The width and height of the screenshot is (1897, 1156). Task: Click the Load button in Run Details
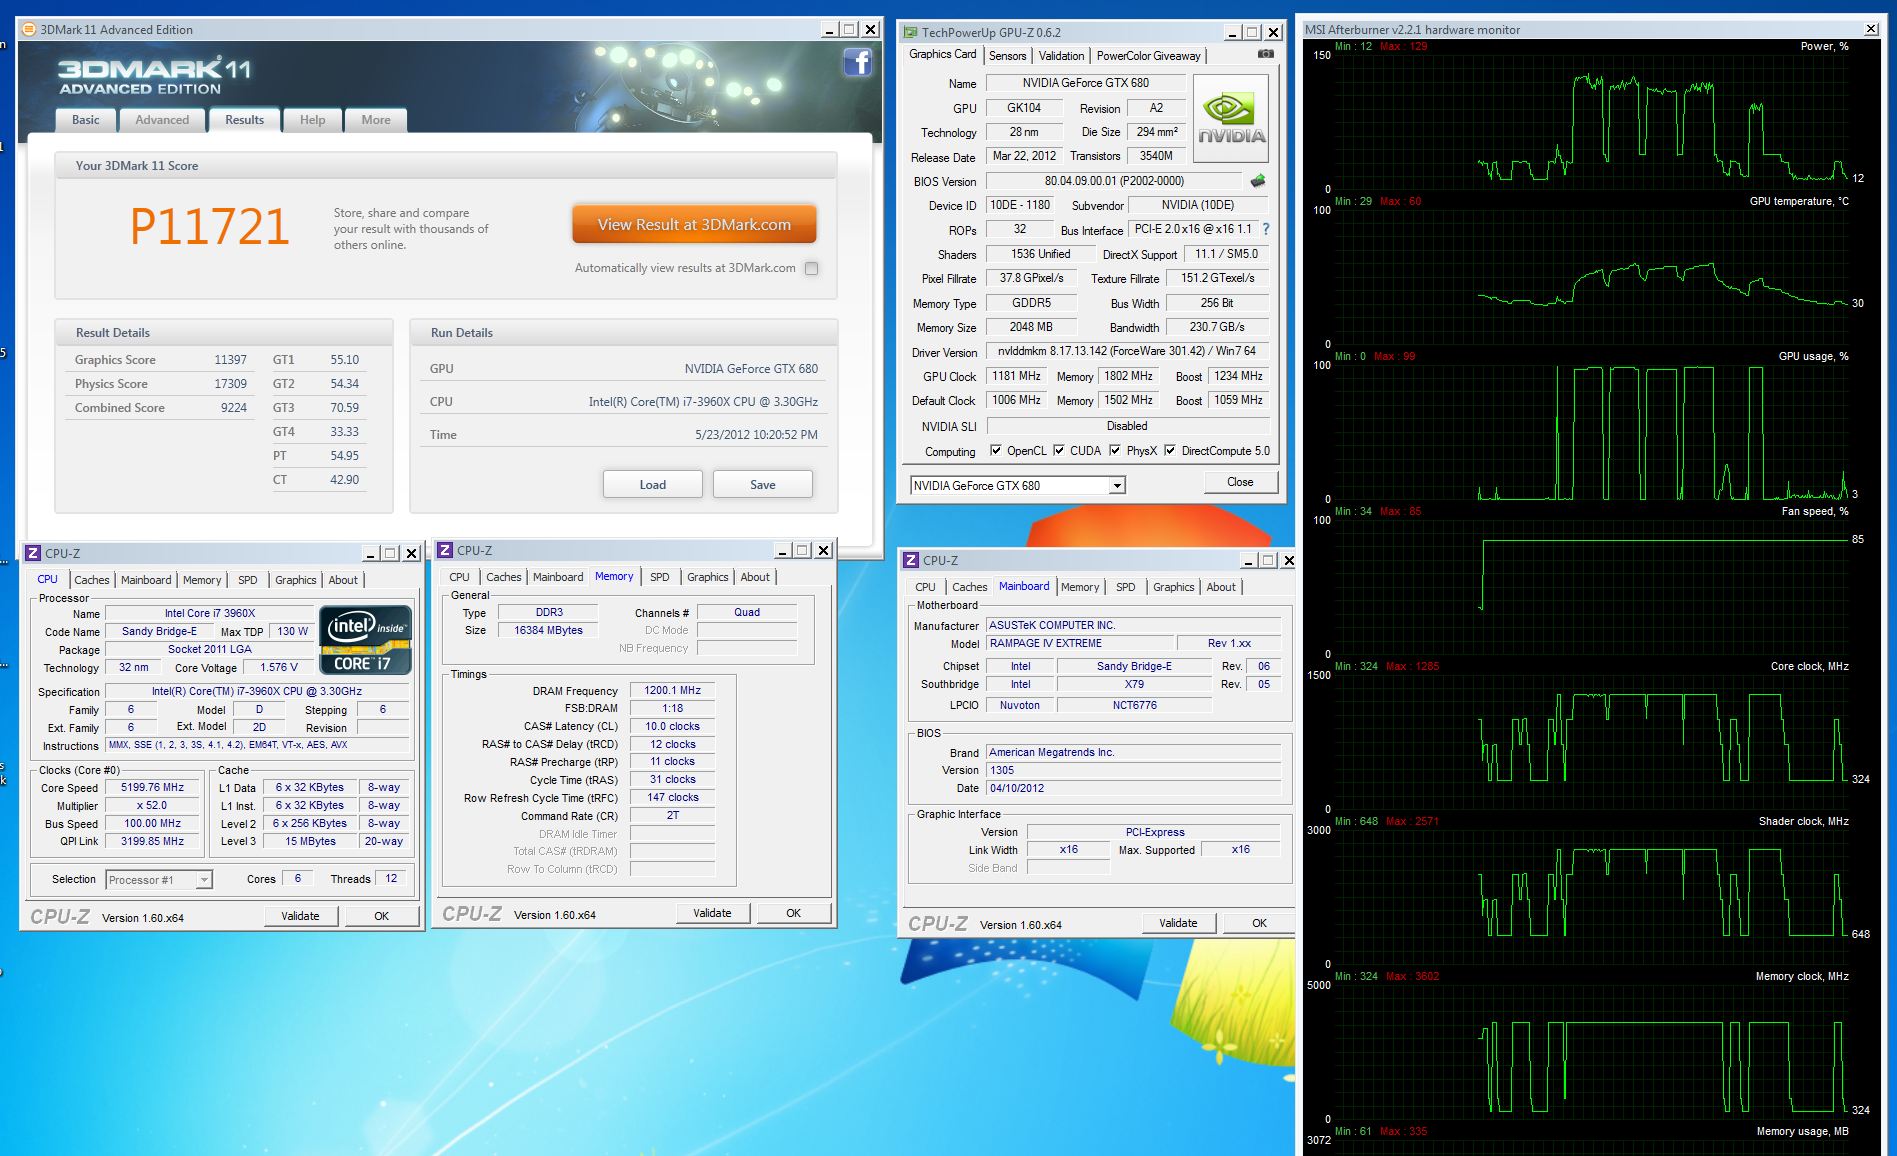(652, 485)
